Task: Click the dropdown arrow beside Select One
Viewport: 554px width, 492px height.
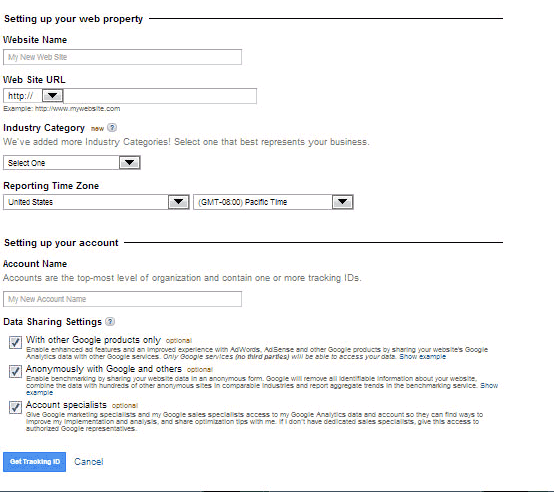Action: click(x=129, y=163)
